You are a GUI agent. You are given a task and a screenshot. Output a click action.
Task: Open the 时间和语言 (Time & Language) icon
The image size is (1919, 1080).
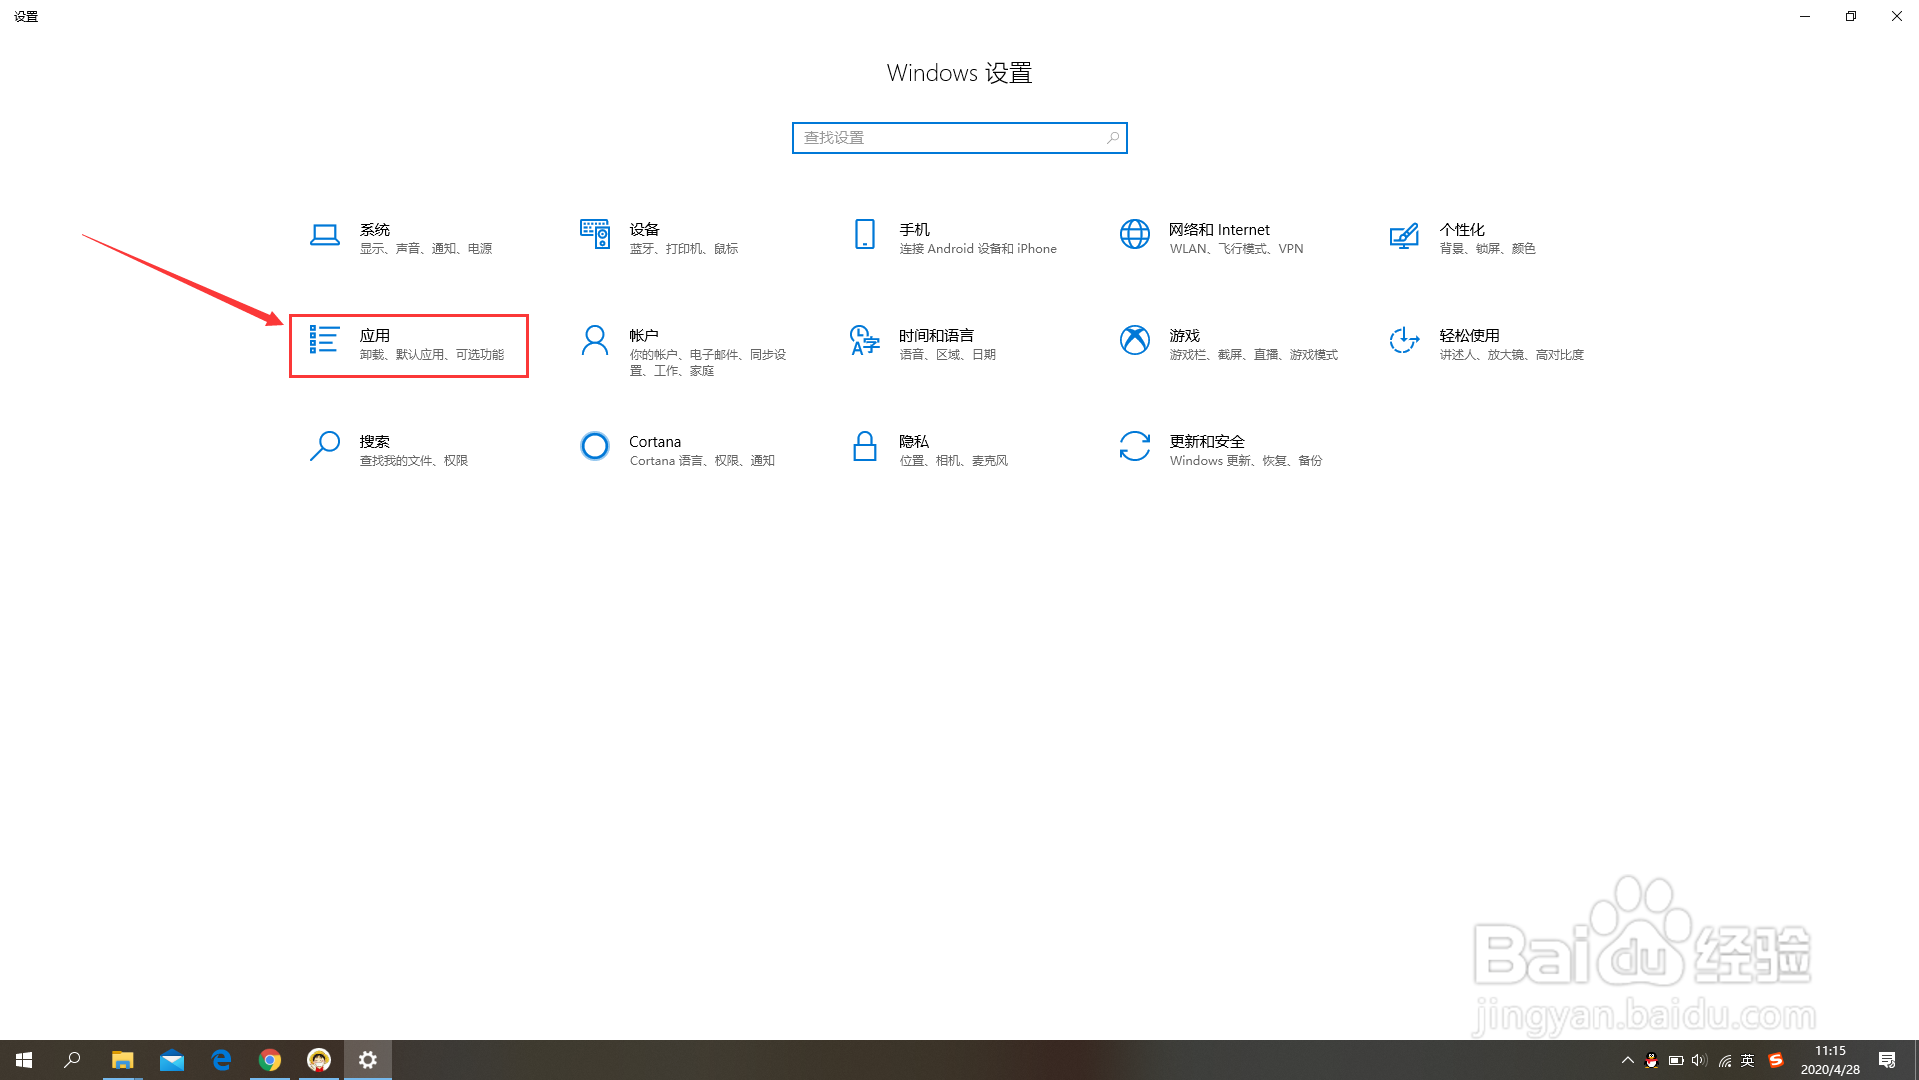[x=865, y=340]
